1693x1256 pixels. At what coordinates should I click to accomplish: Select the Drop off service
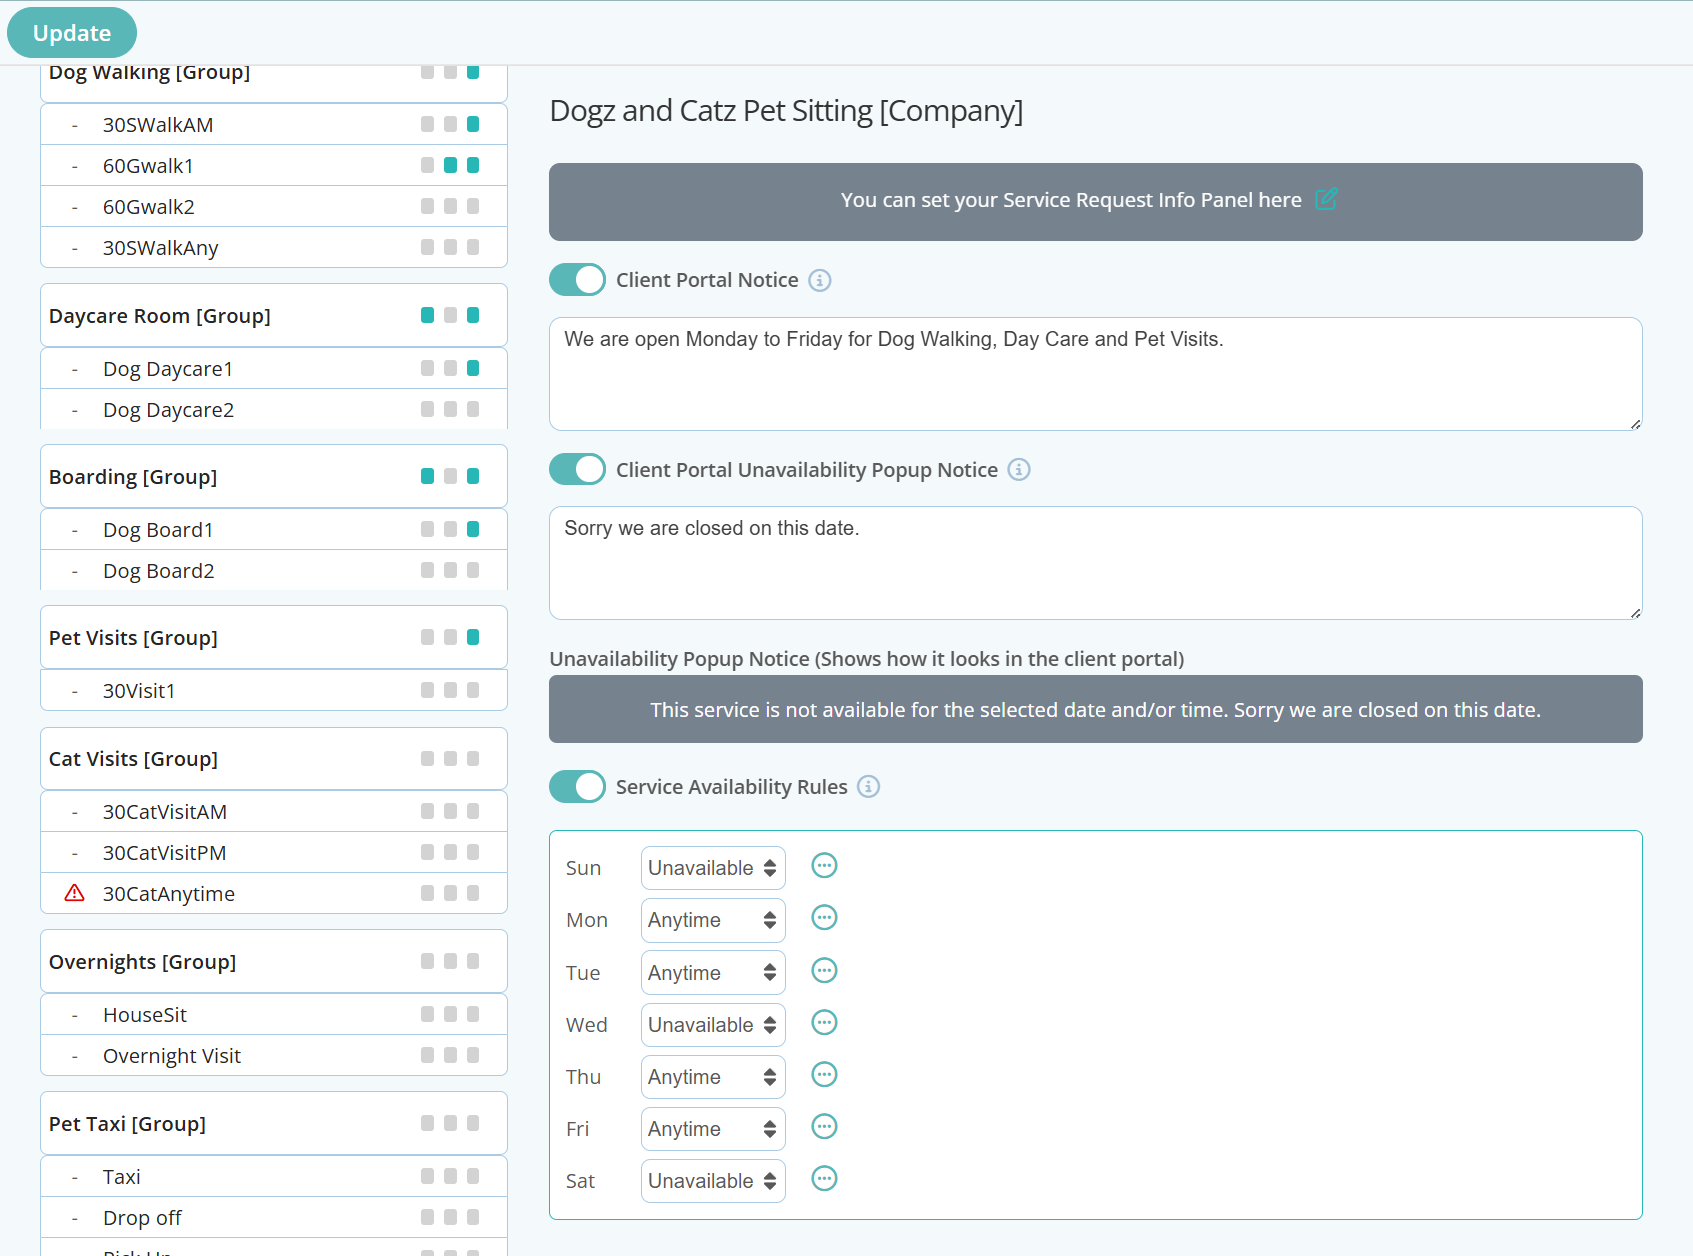[273, 1218]
